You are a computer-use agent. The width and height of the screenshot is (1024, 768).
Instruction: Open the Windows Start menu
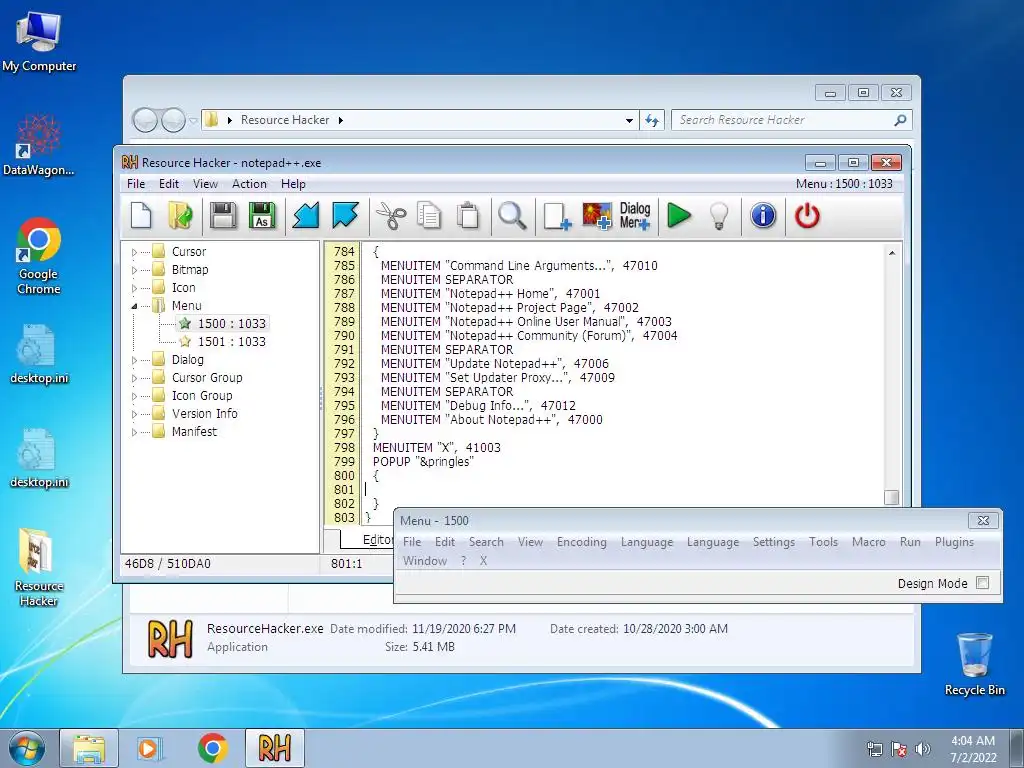pos(26,748)
